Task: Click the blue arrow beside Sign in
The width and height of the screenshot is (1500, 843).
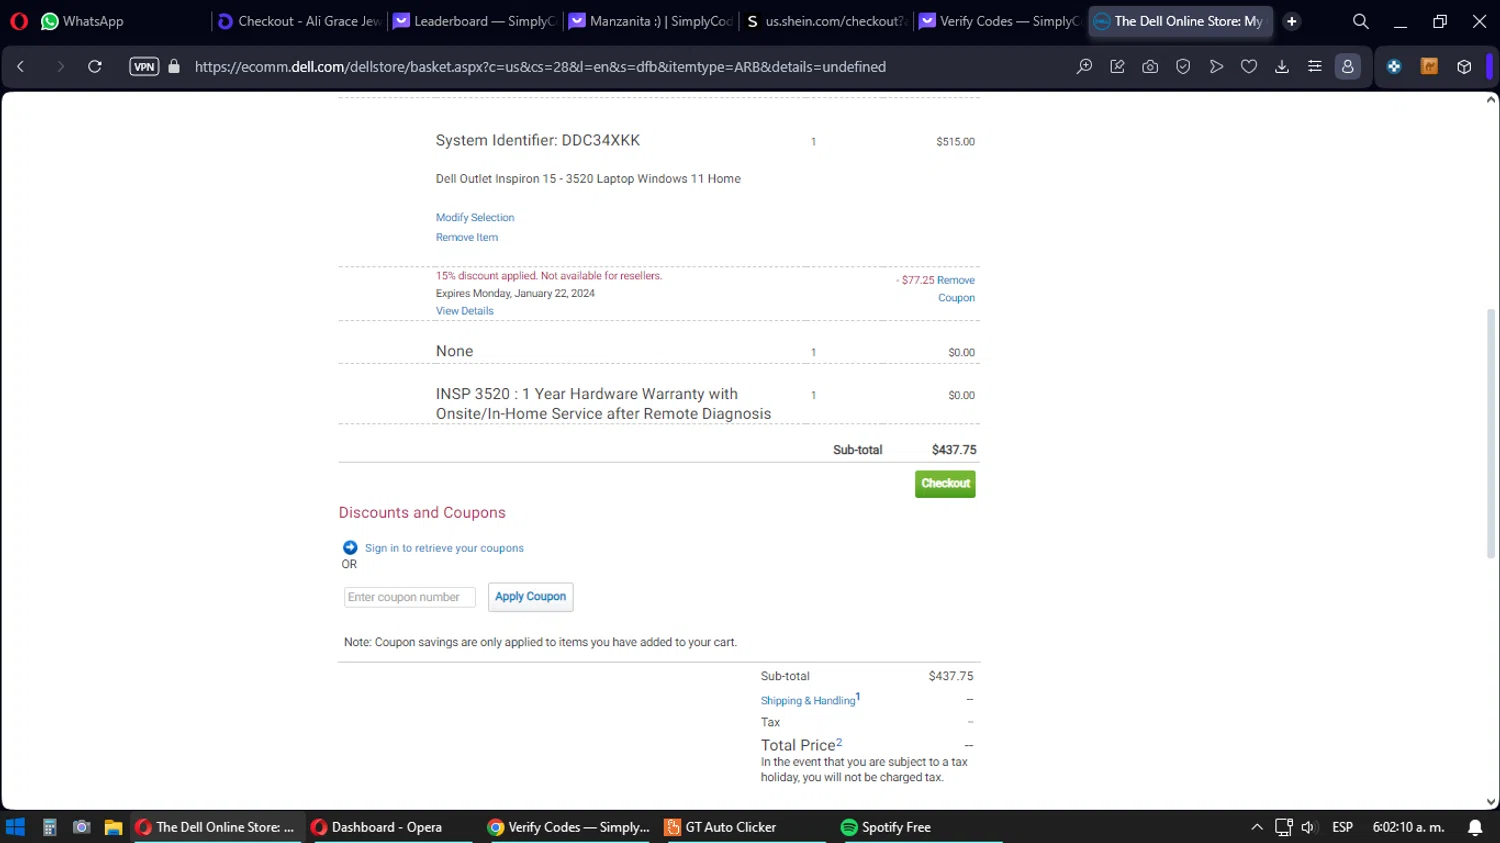Action: (x=350, y=547)
